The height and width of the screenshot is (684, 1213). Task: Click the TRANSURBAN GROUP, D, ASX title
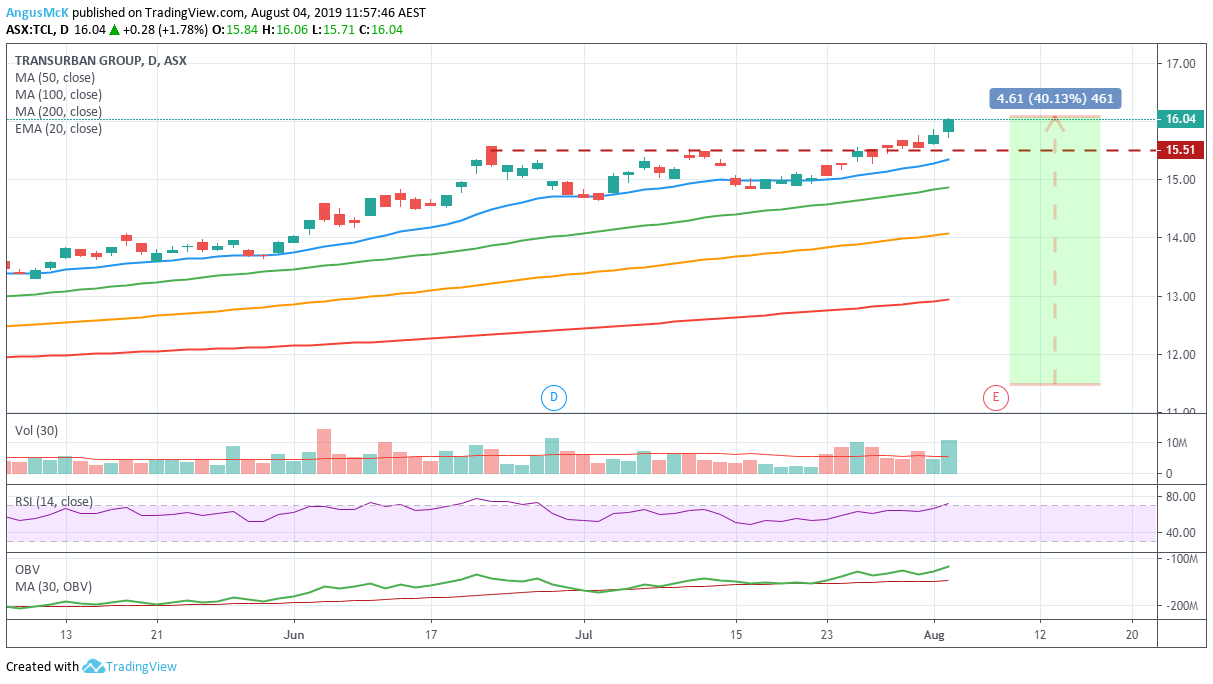pos(101,60)
